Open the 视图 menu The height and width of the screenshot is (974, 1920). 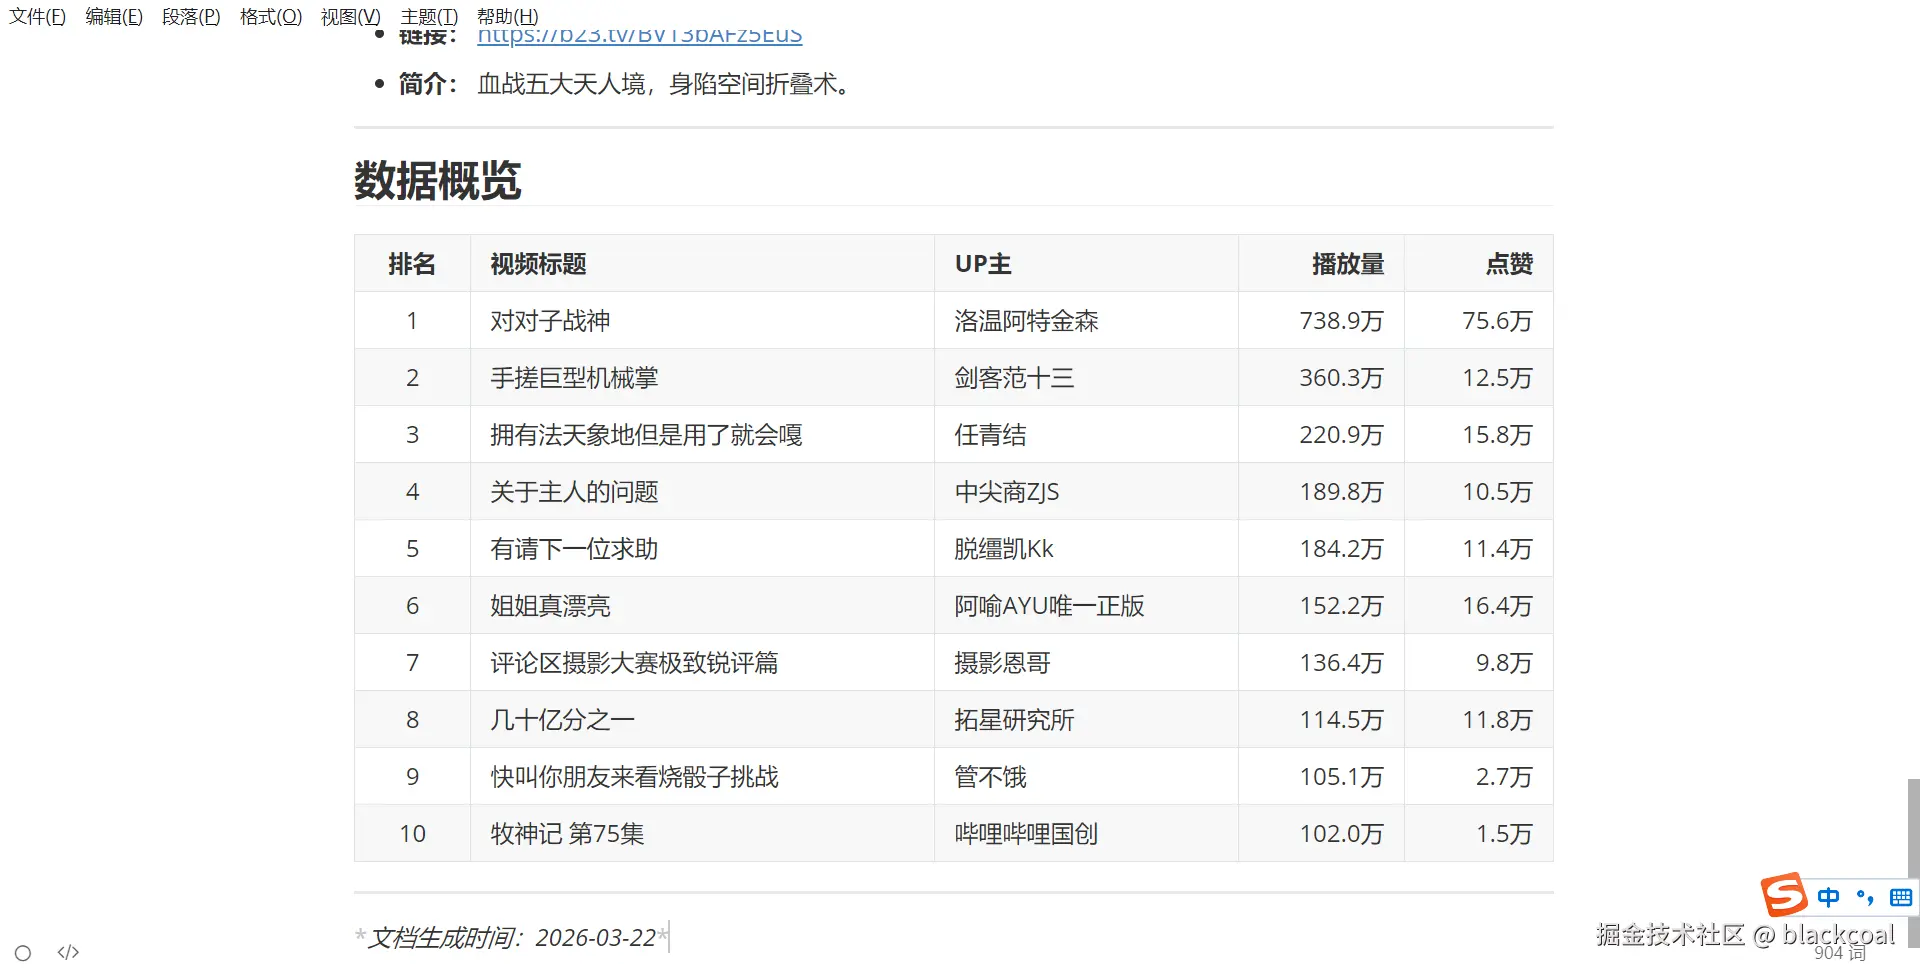point(349,16)
